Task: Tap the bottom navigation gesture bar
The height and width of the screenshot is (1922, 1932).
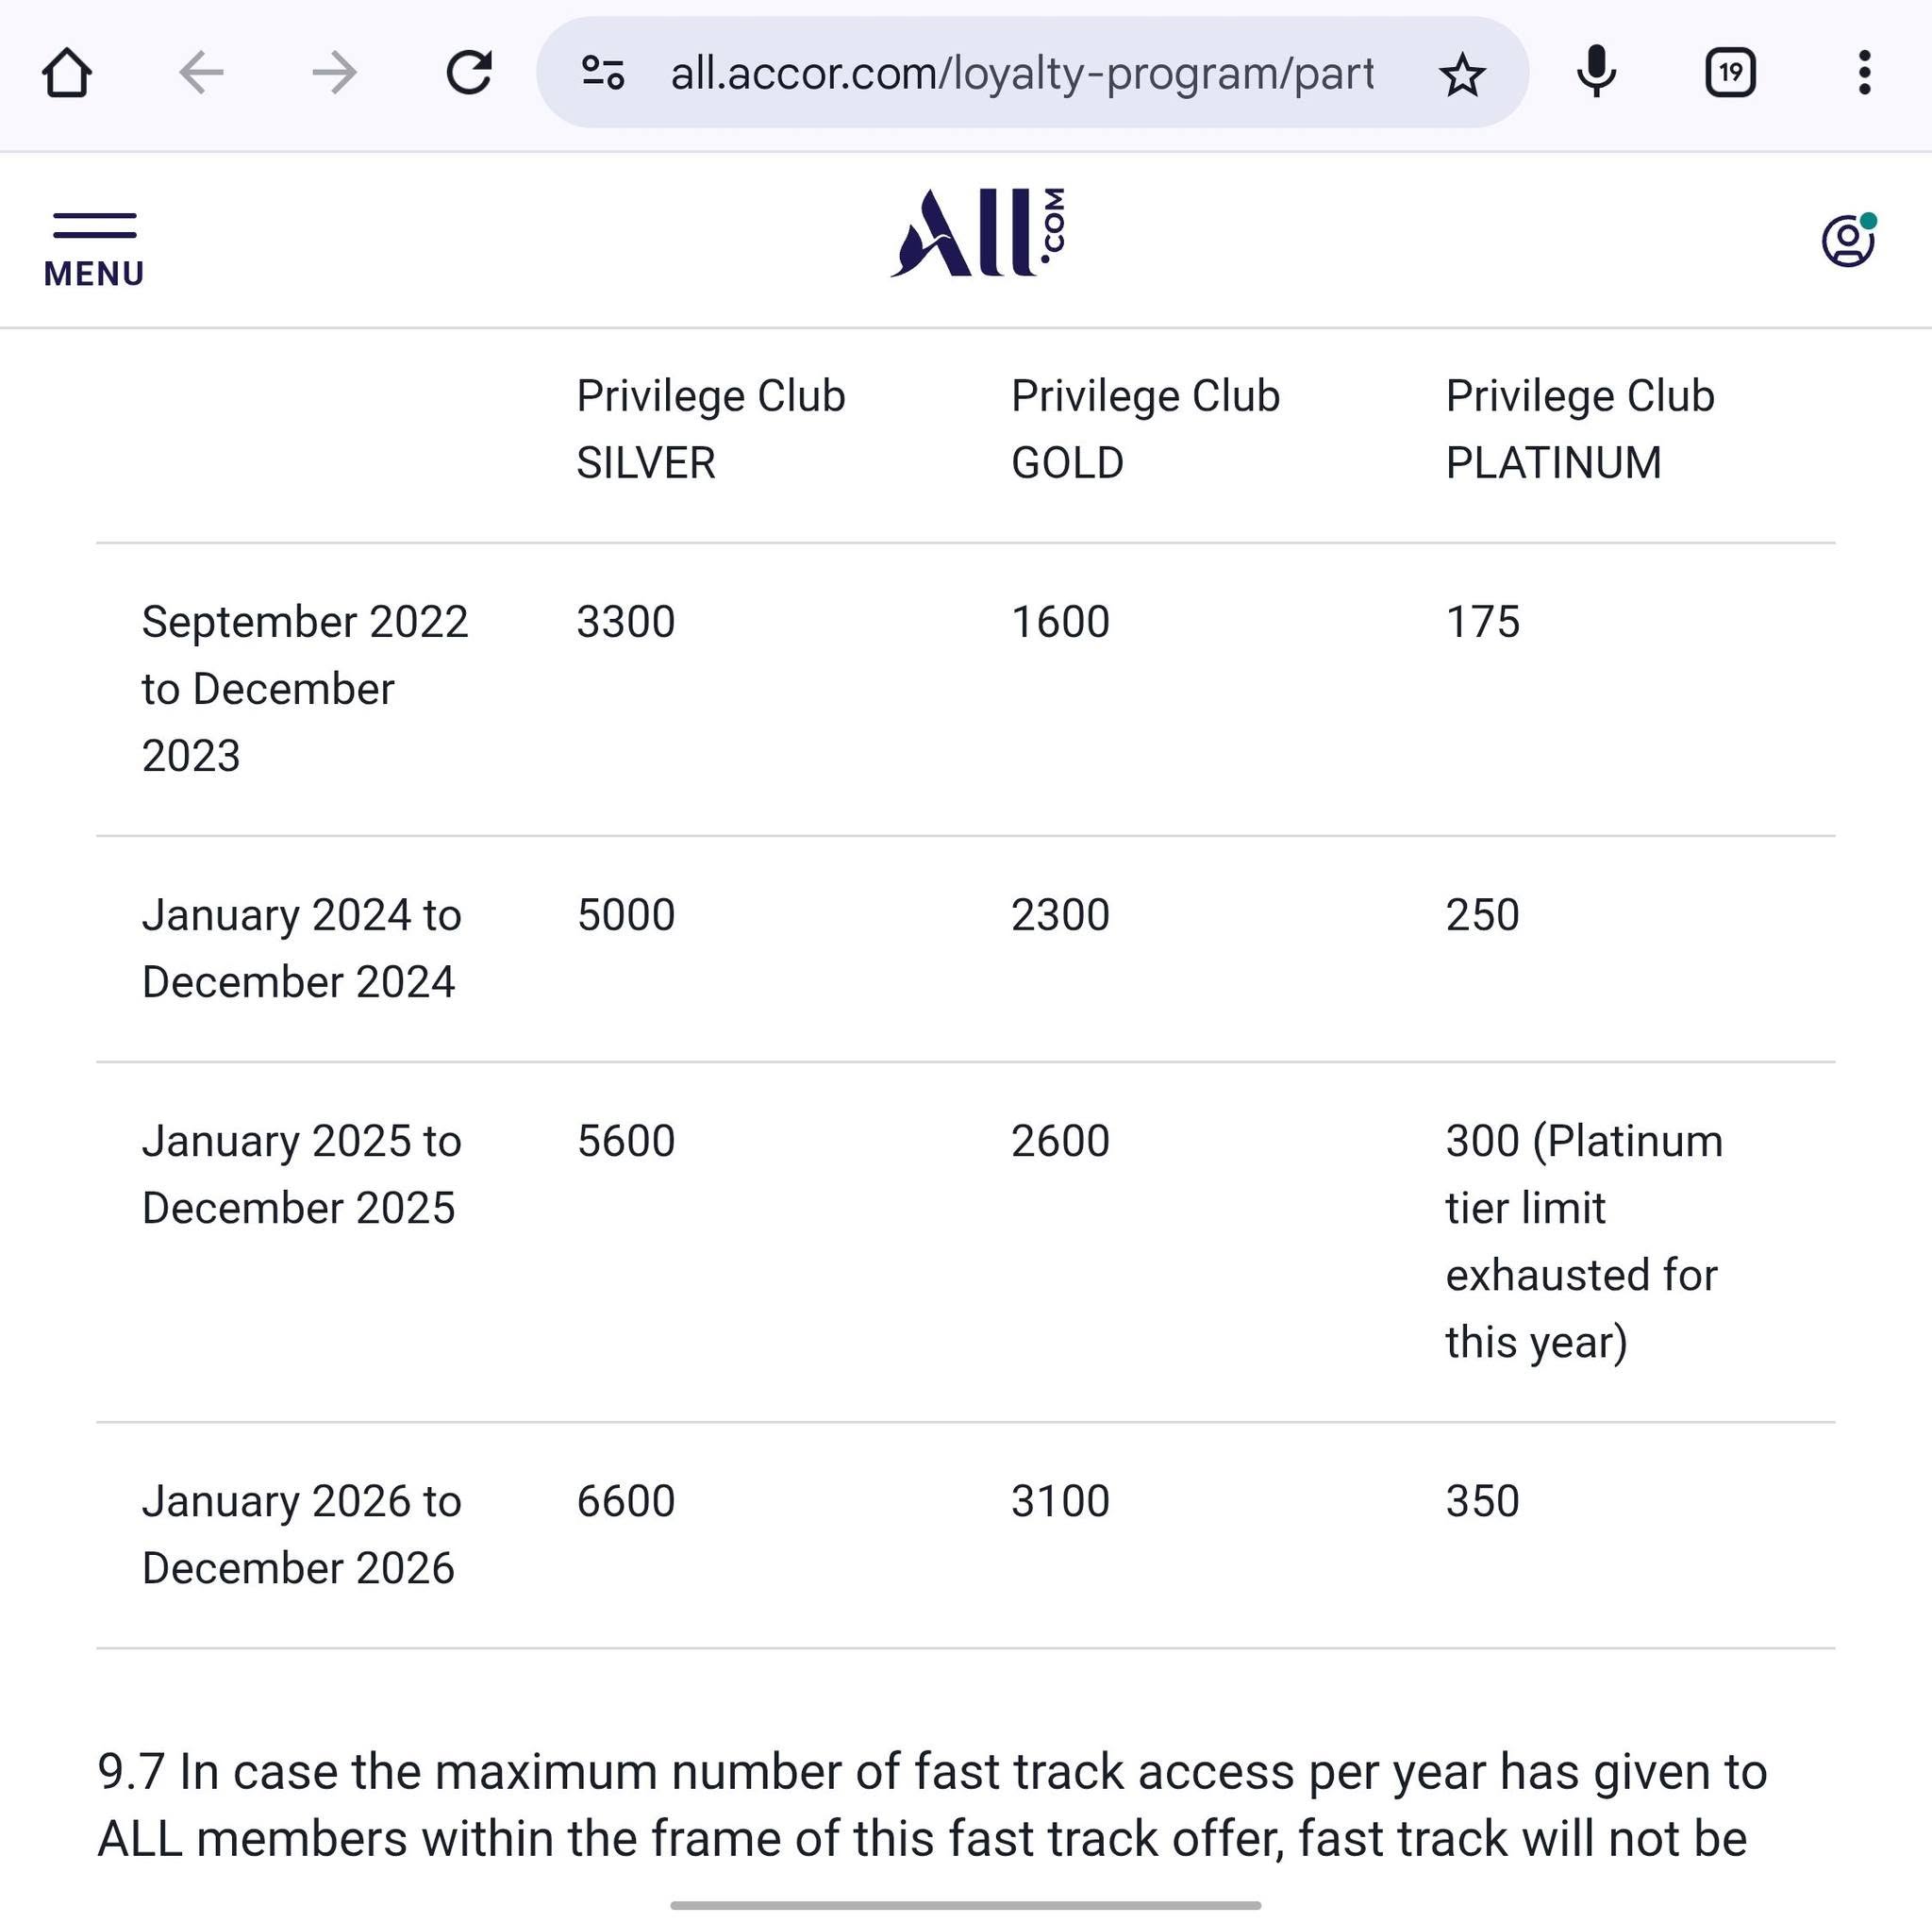Action: click(x=965, y=1904)
